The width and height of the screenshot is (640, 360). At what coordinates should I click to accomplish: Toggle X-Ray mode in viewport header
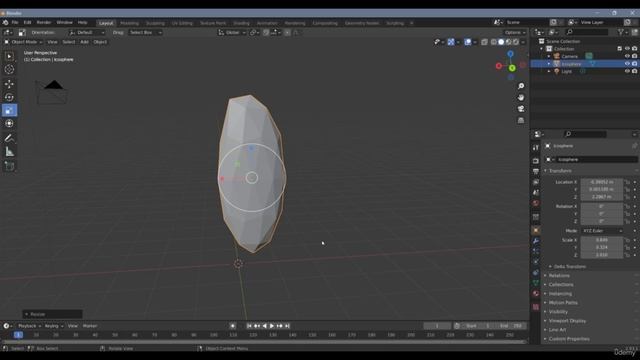point(484,42)
